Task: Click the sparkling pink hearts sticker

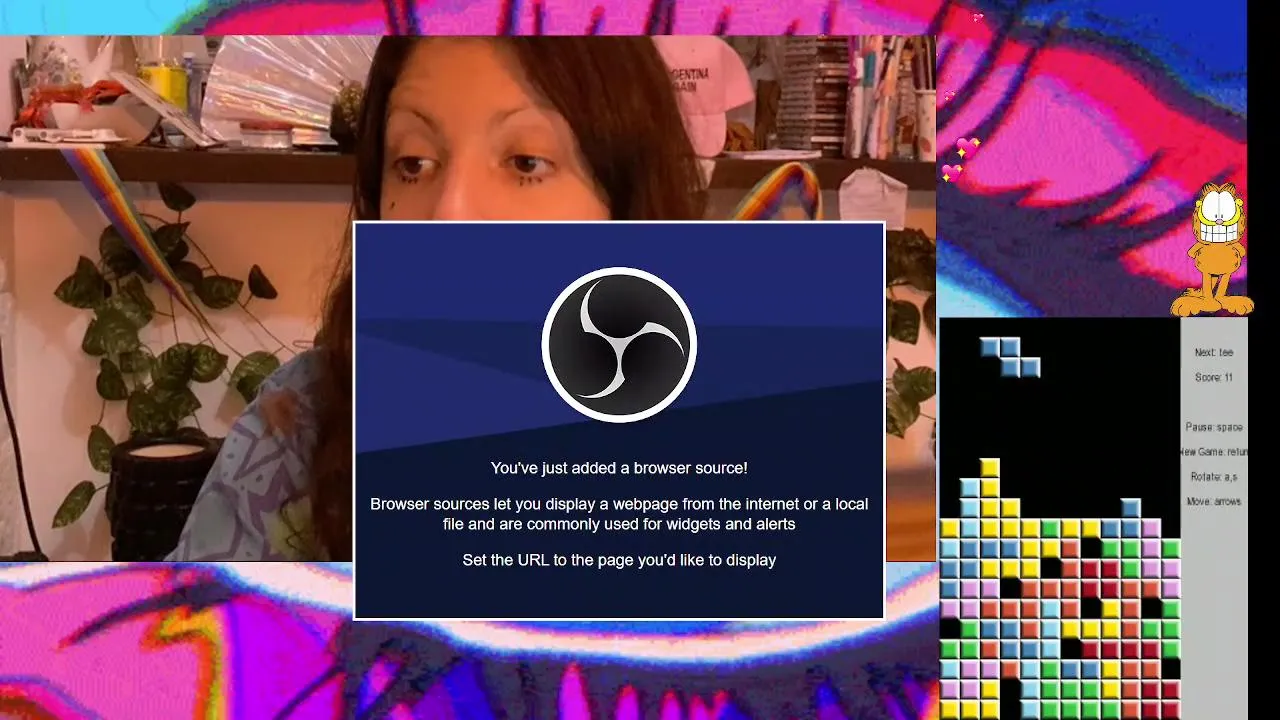Action: pos(958,160)
